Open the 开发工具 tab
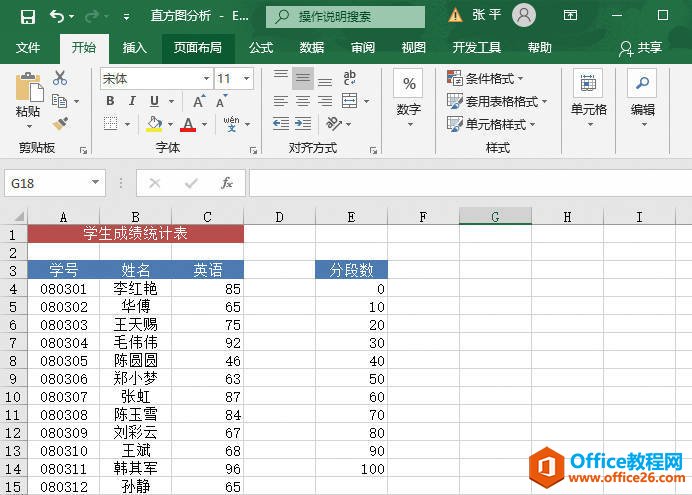This screenshot has height=495, width=692. coord(477,48)
